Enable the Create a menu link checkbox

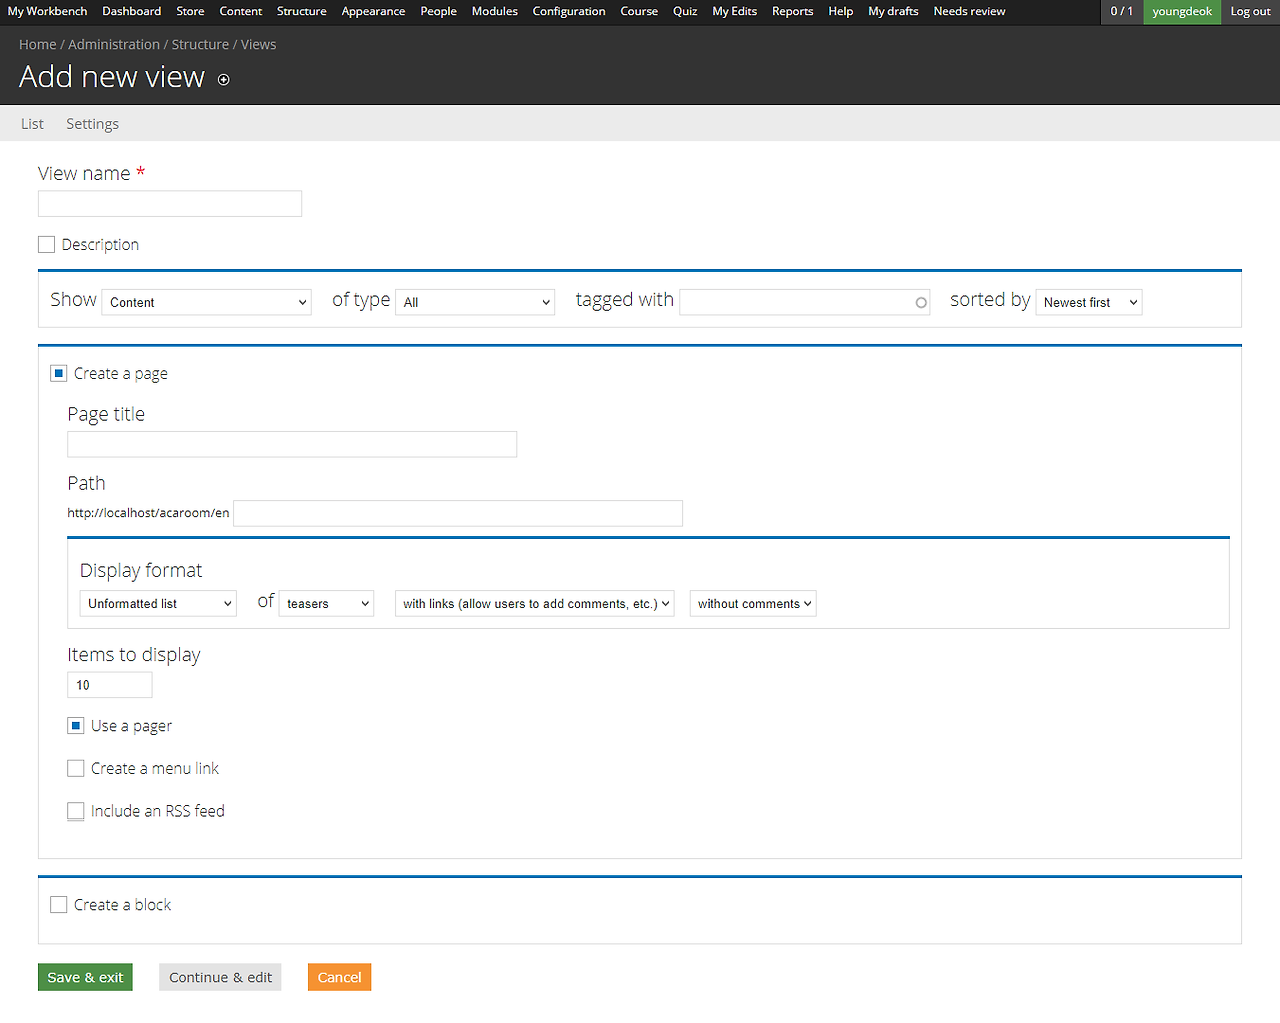tap(76, 769)
